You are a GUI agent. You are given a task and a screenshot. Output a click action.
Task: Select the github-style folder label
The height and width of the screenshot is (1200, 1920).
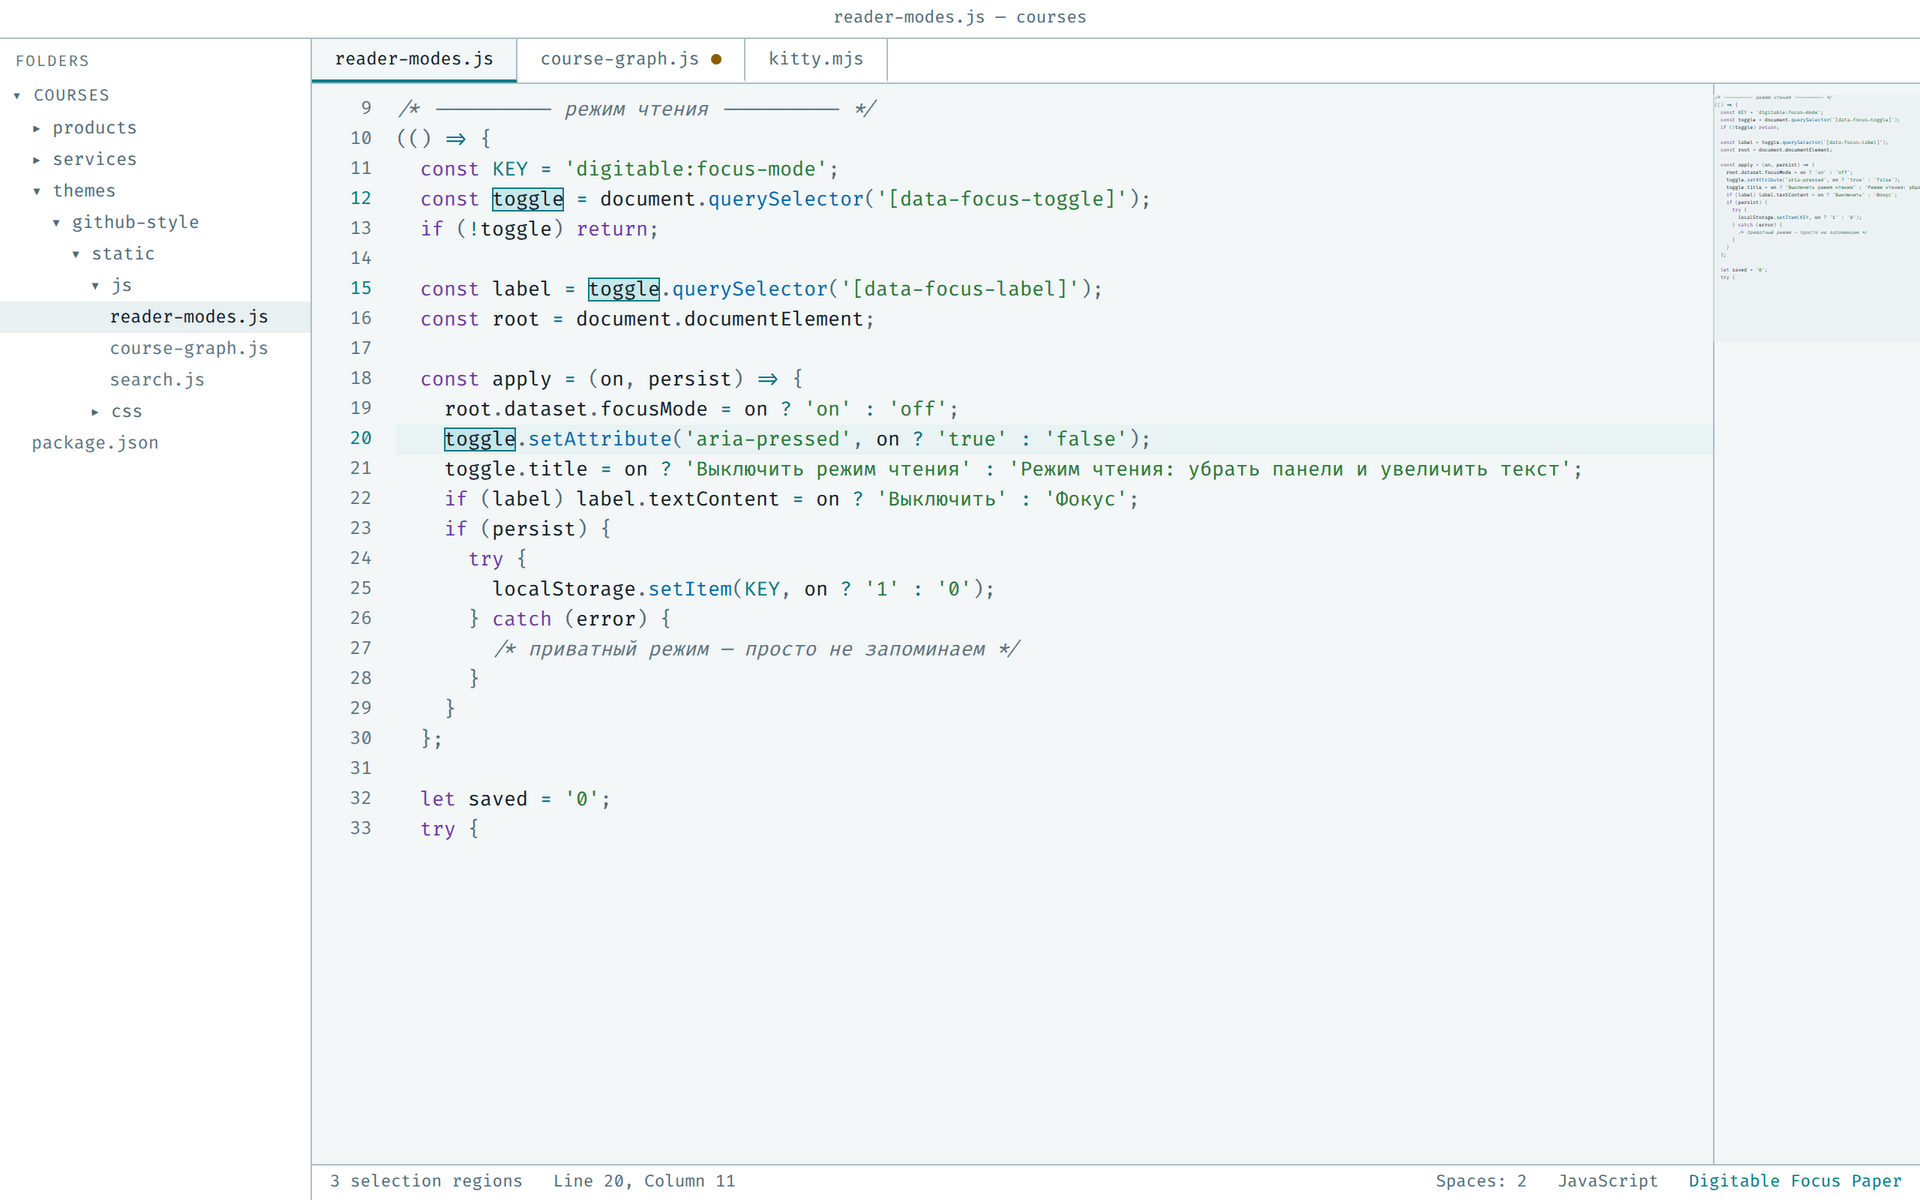click(135, 222)
